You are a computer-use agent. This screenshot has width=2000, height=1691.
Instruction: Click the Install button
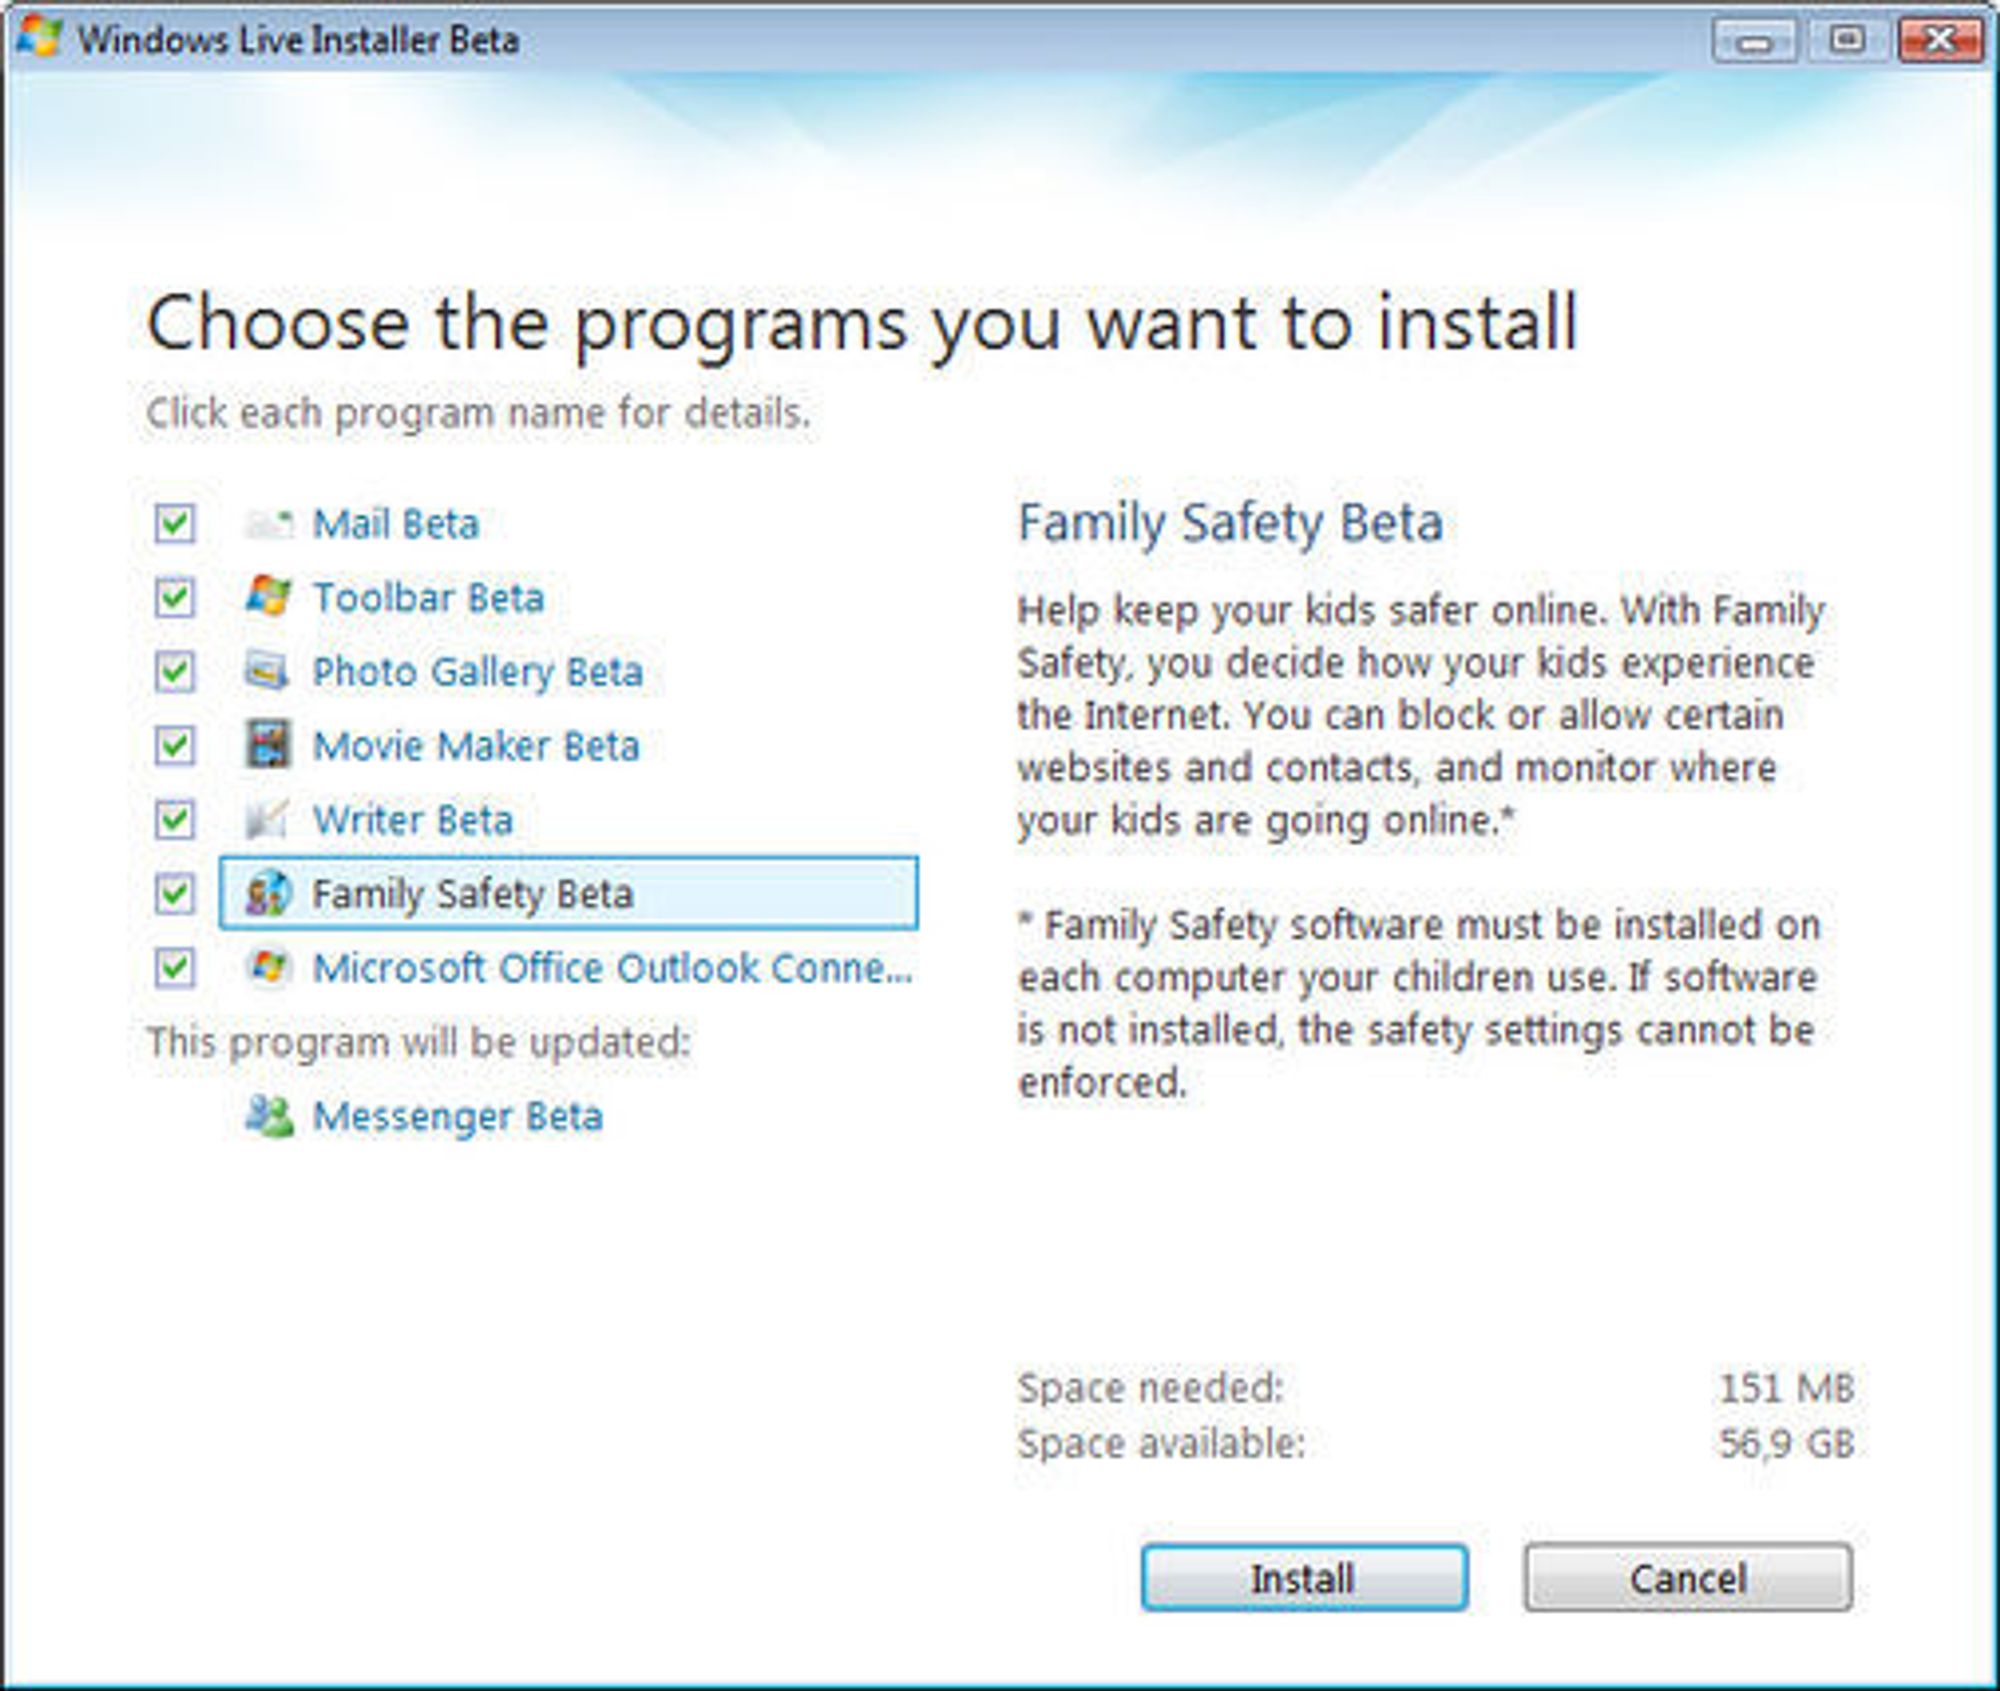pyautogui.click(x=1304, y=1579)
